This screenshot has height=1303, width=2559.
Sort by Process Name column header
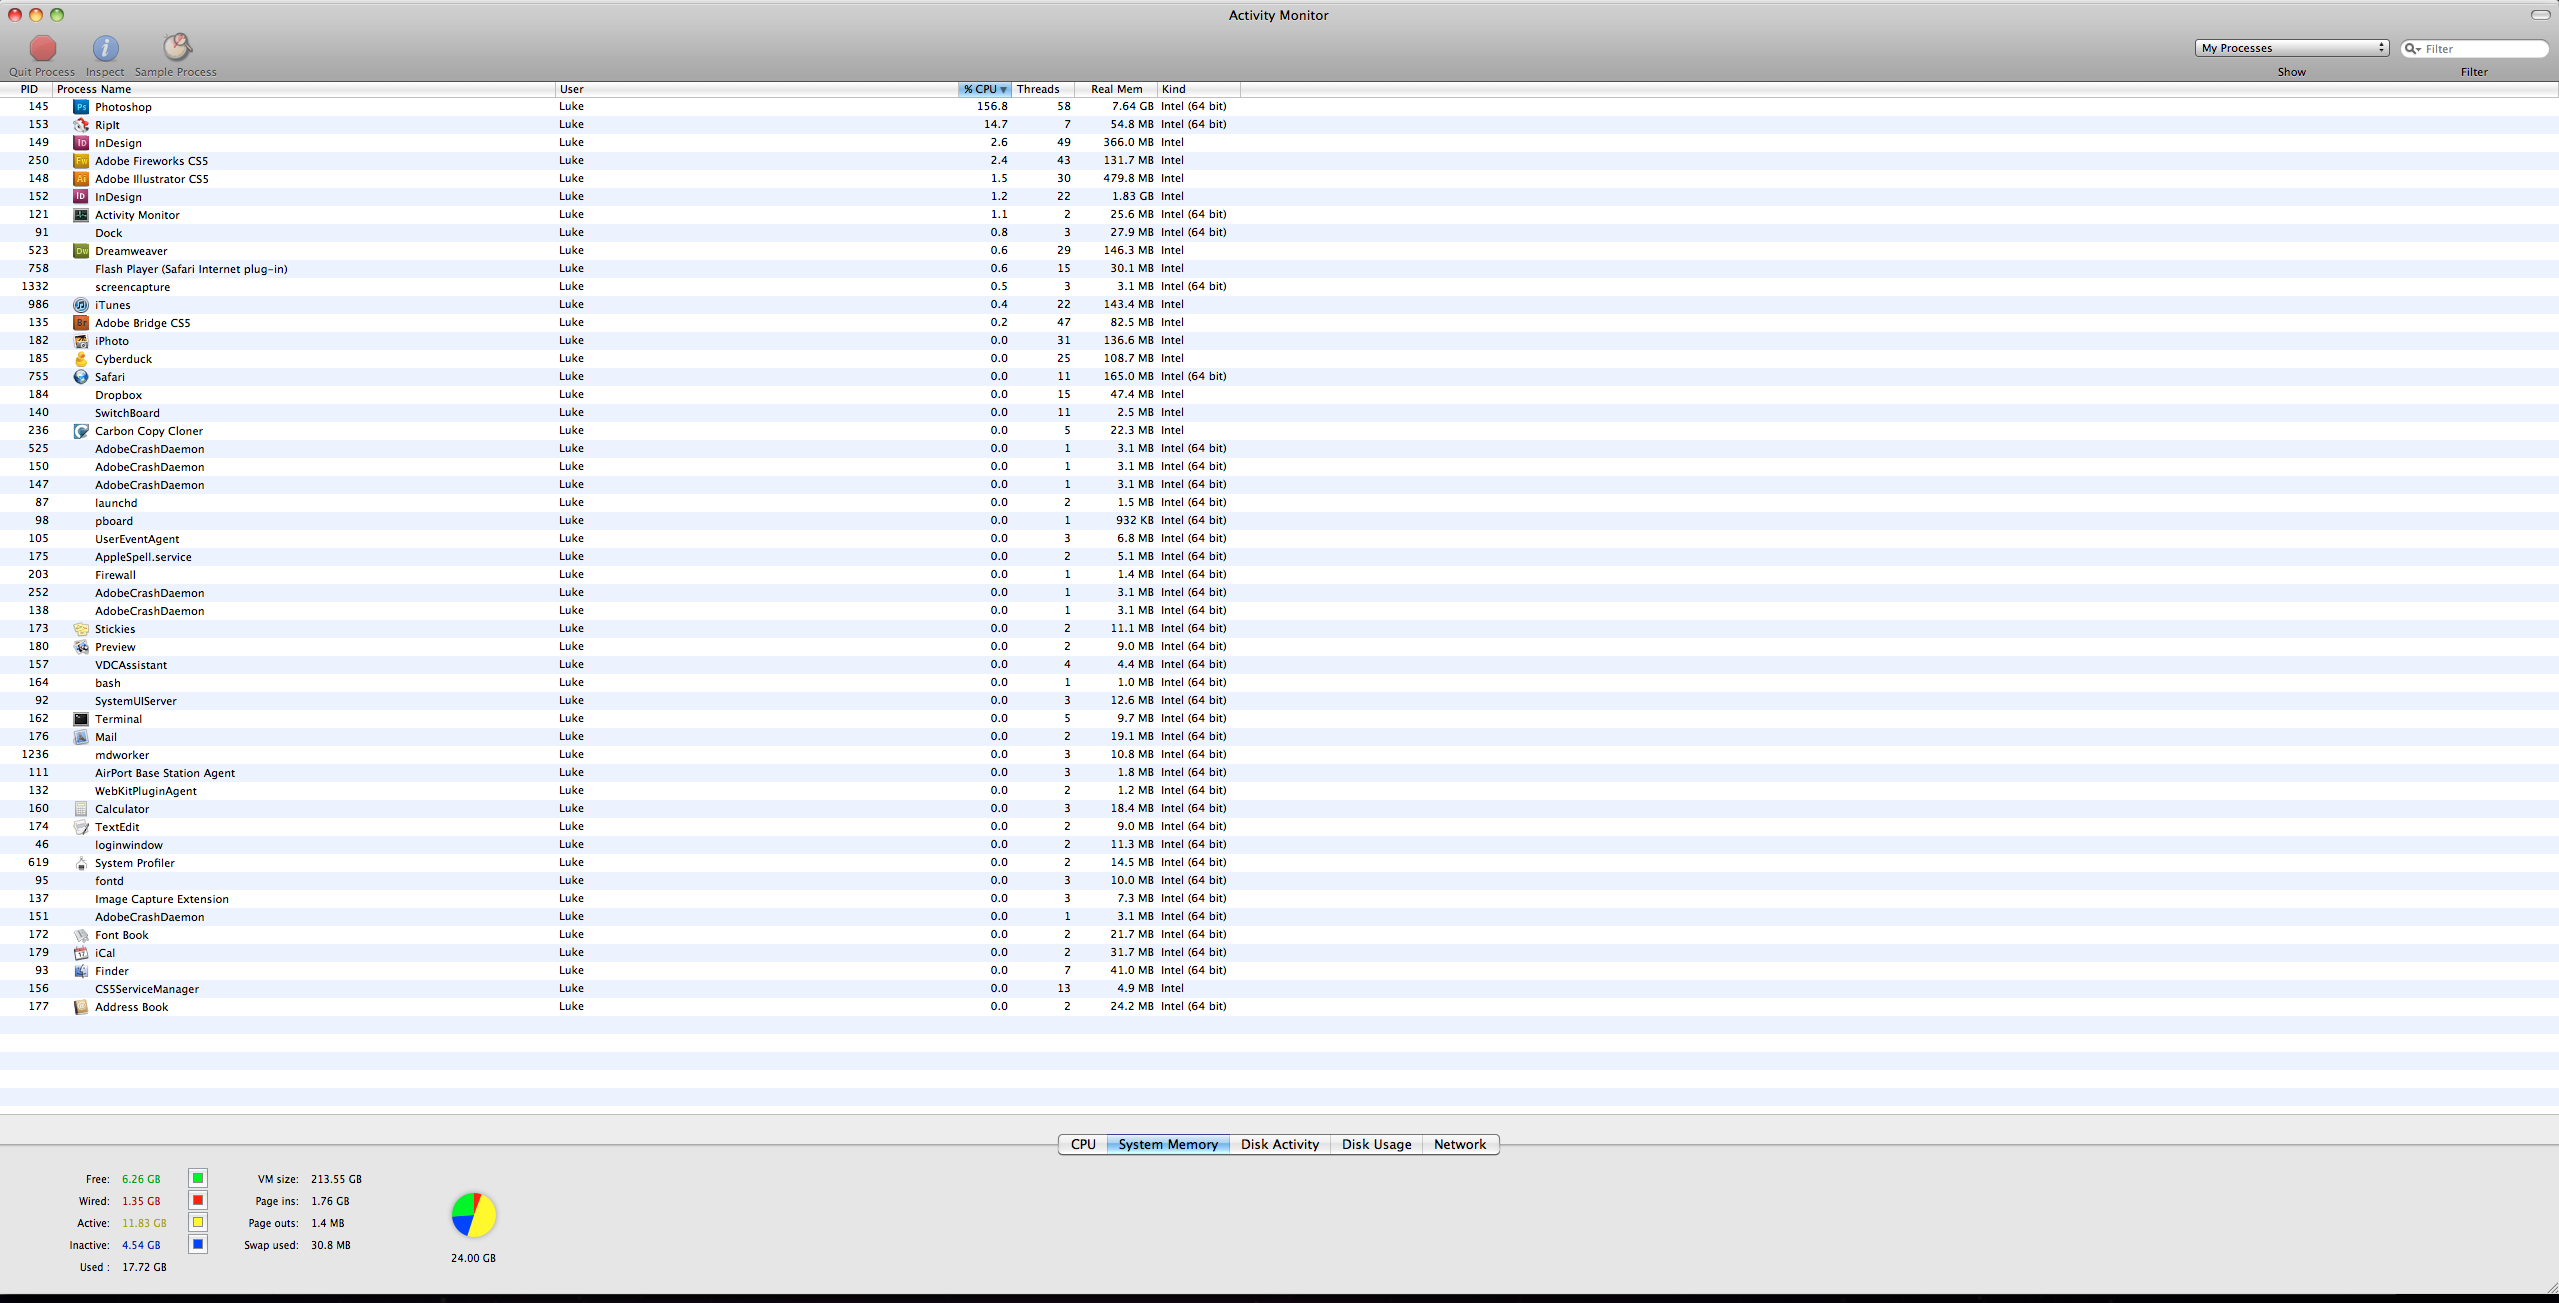(x=94, y=90)
